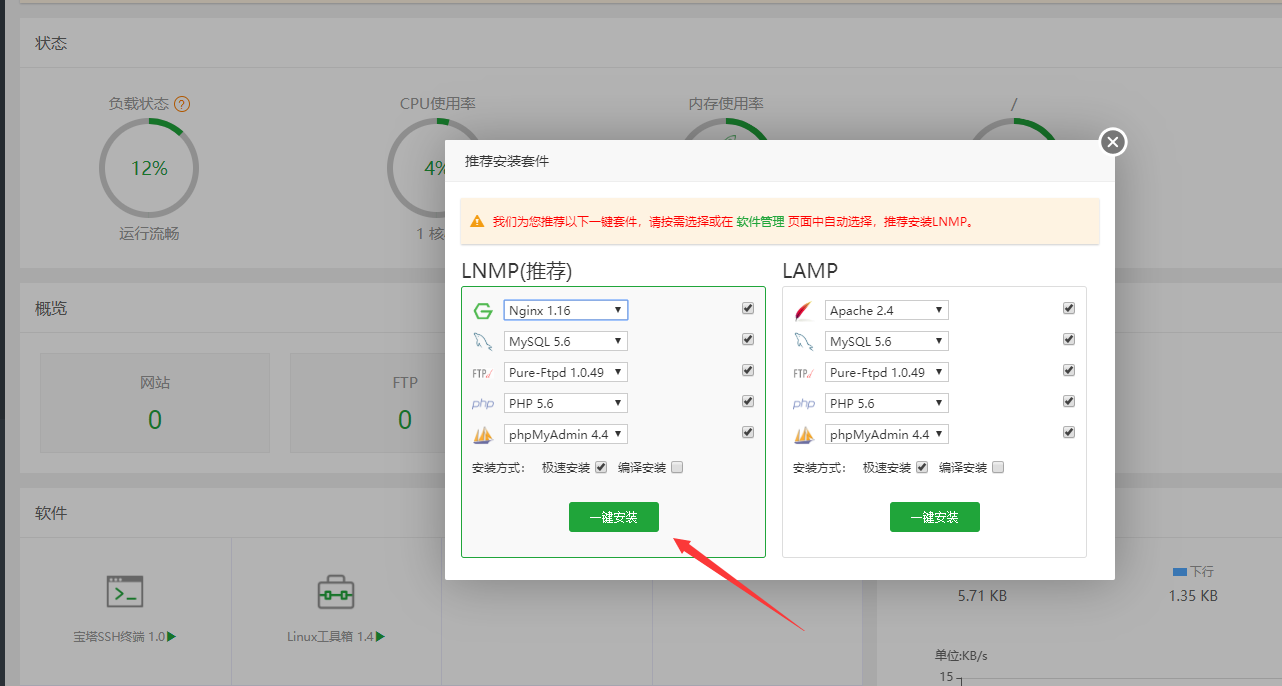Click the 单位:KB/s chart label
This screenshot has width=1282, height=686.
pos(963,655)
